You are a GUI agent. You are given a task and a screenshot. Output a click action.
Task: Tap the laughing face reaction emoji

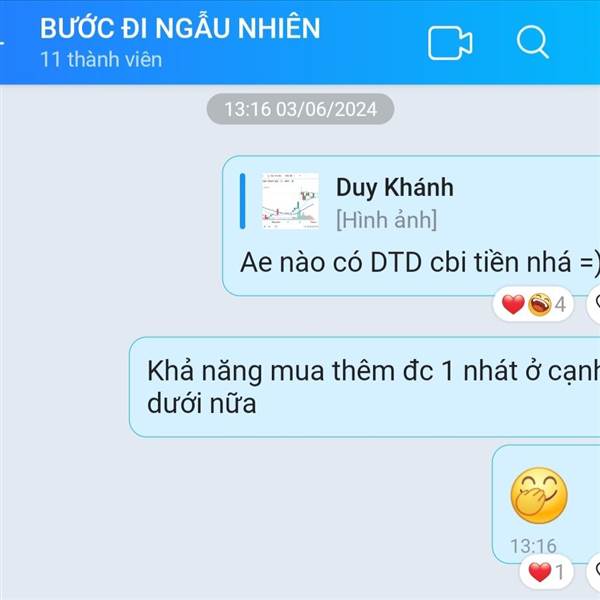click(539, 305)
